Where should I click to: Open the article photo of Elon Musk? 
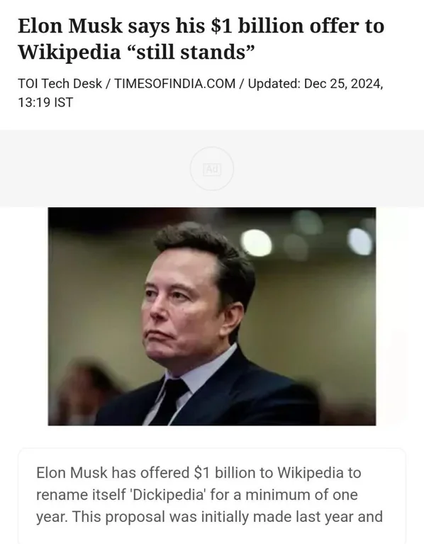coord(212,316)
